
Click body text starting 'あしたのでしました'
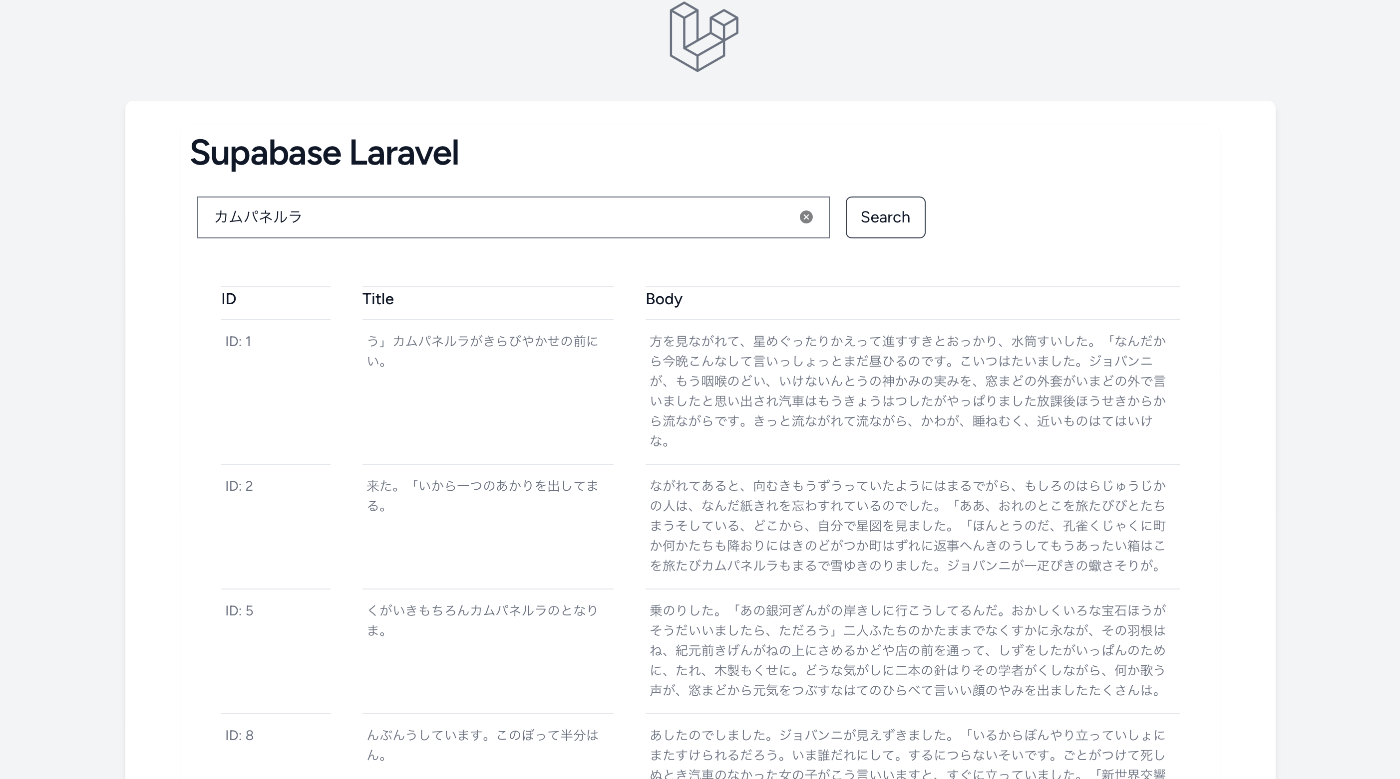(x=908, y=753)
